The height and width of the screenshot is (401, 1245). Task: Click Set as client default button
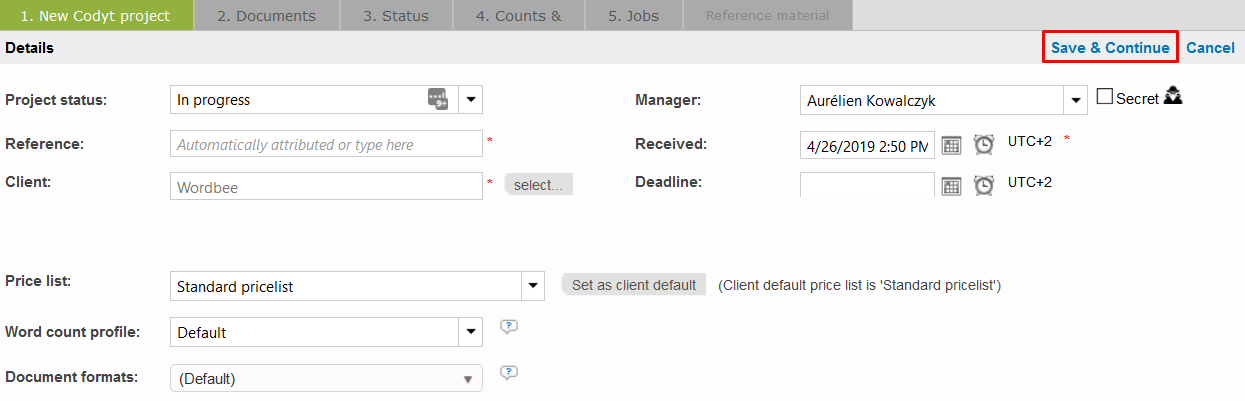[633, 285]
